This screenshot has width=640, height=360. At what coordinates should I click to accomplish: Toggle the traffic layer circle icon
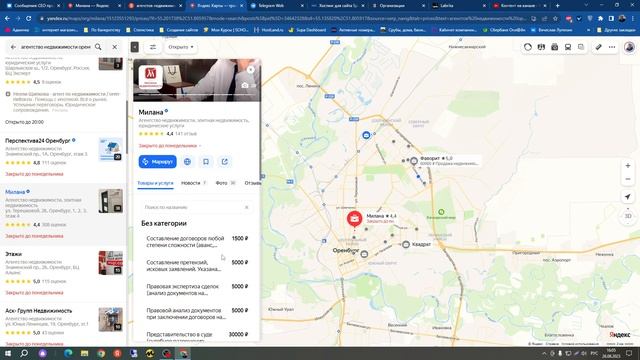[528, 47]
